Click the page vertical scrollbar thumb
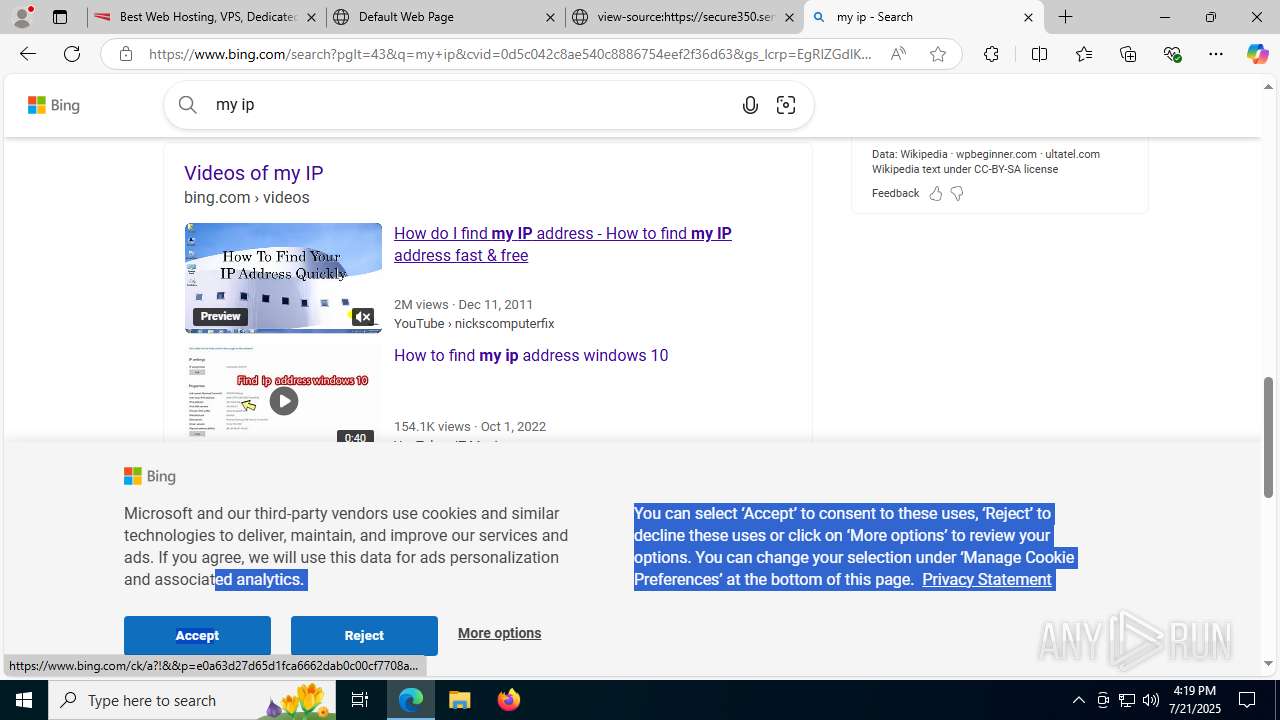Viewport: 1280px width, 720px height. 1269,437
